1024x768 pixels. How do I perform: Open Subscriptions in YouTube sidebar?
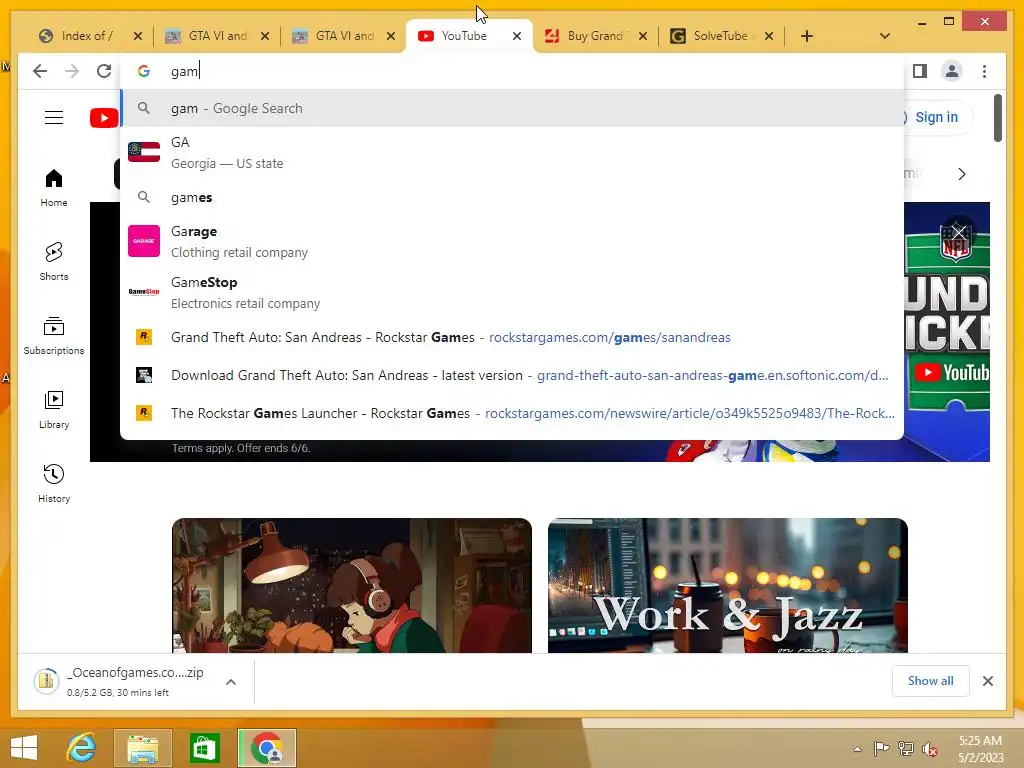pyautogui.click(x=54, y=336)
